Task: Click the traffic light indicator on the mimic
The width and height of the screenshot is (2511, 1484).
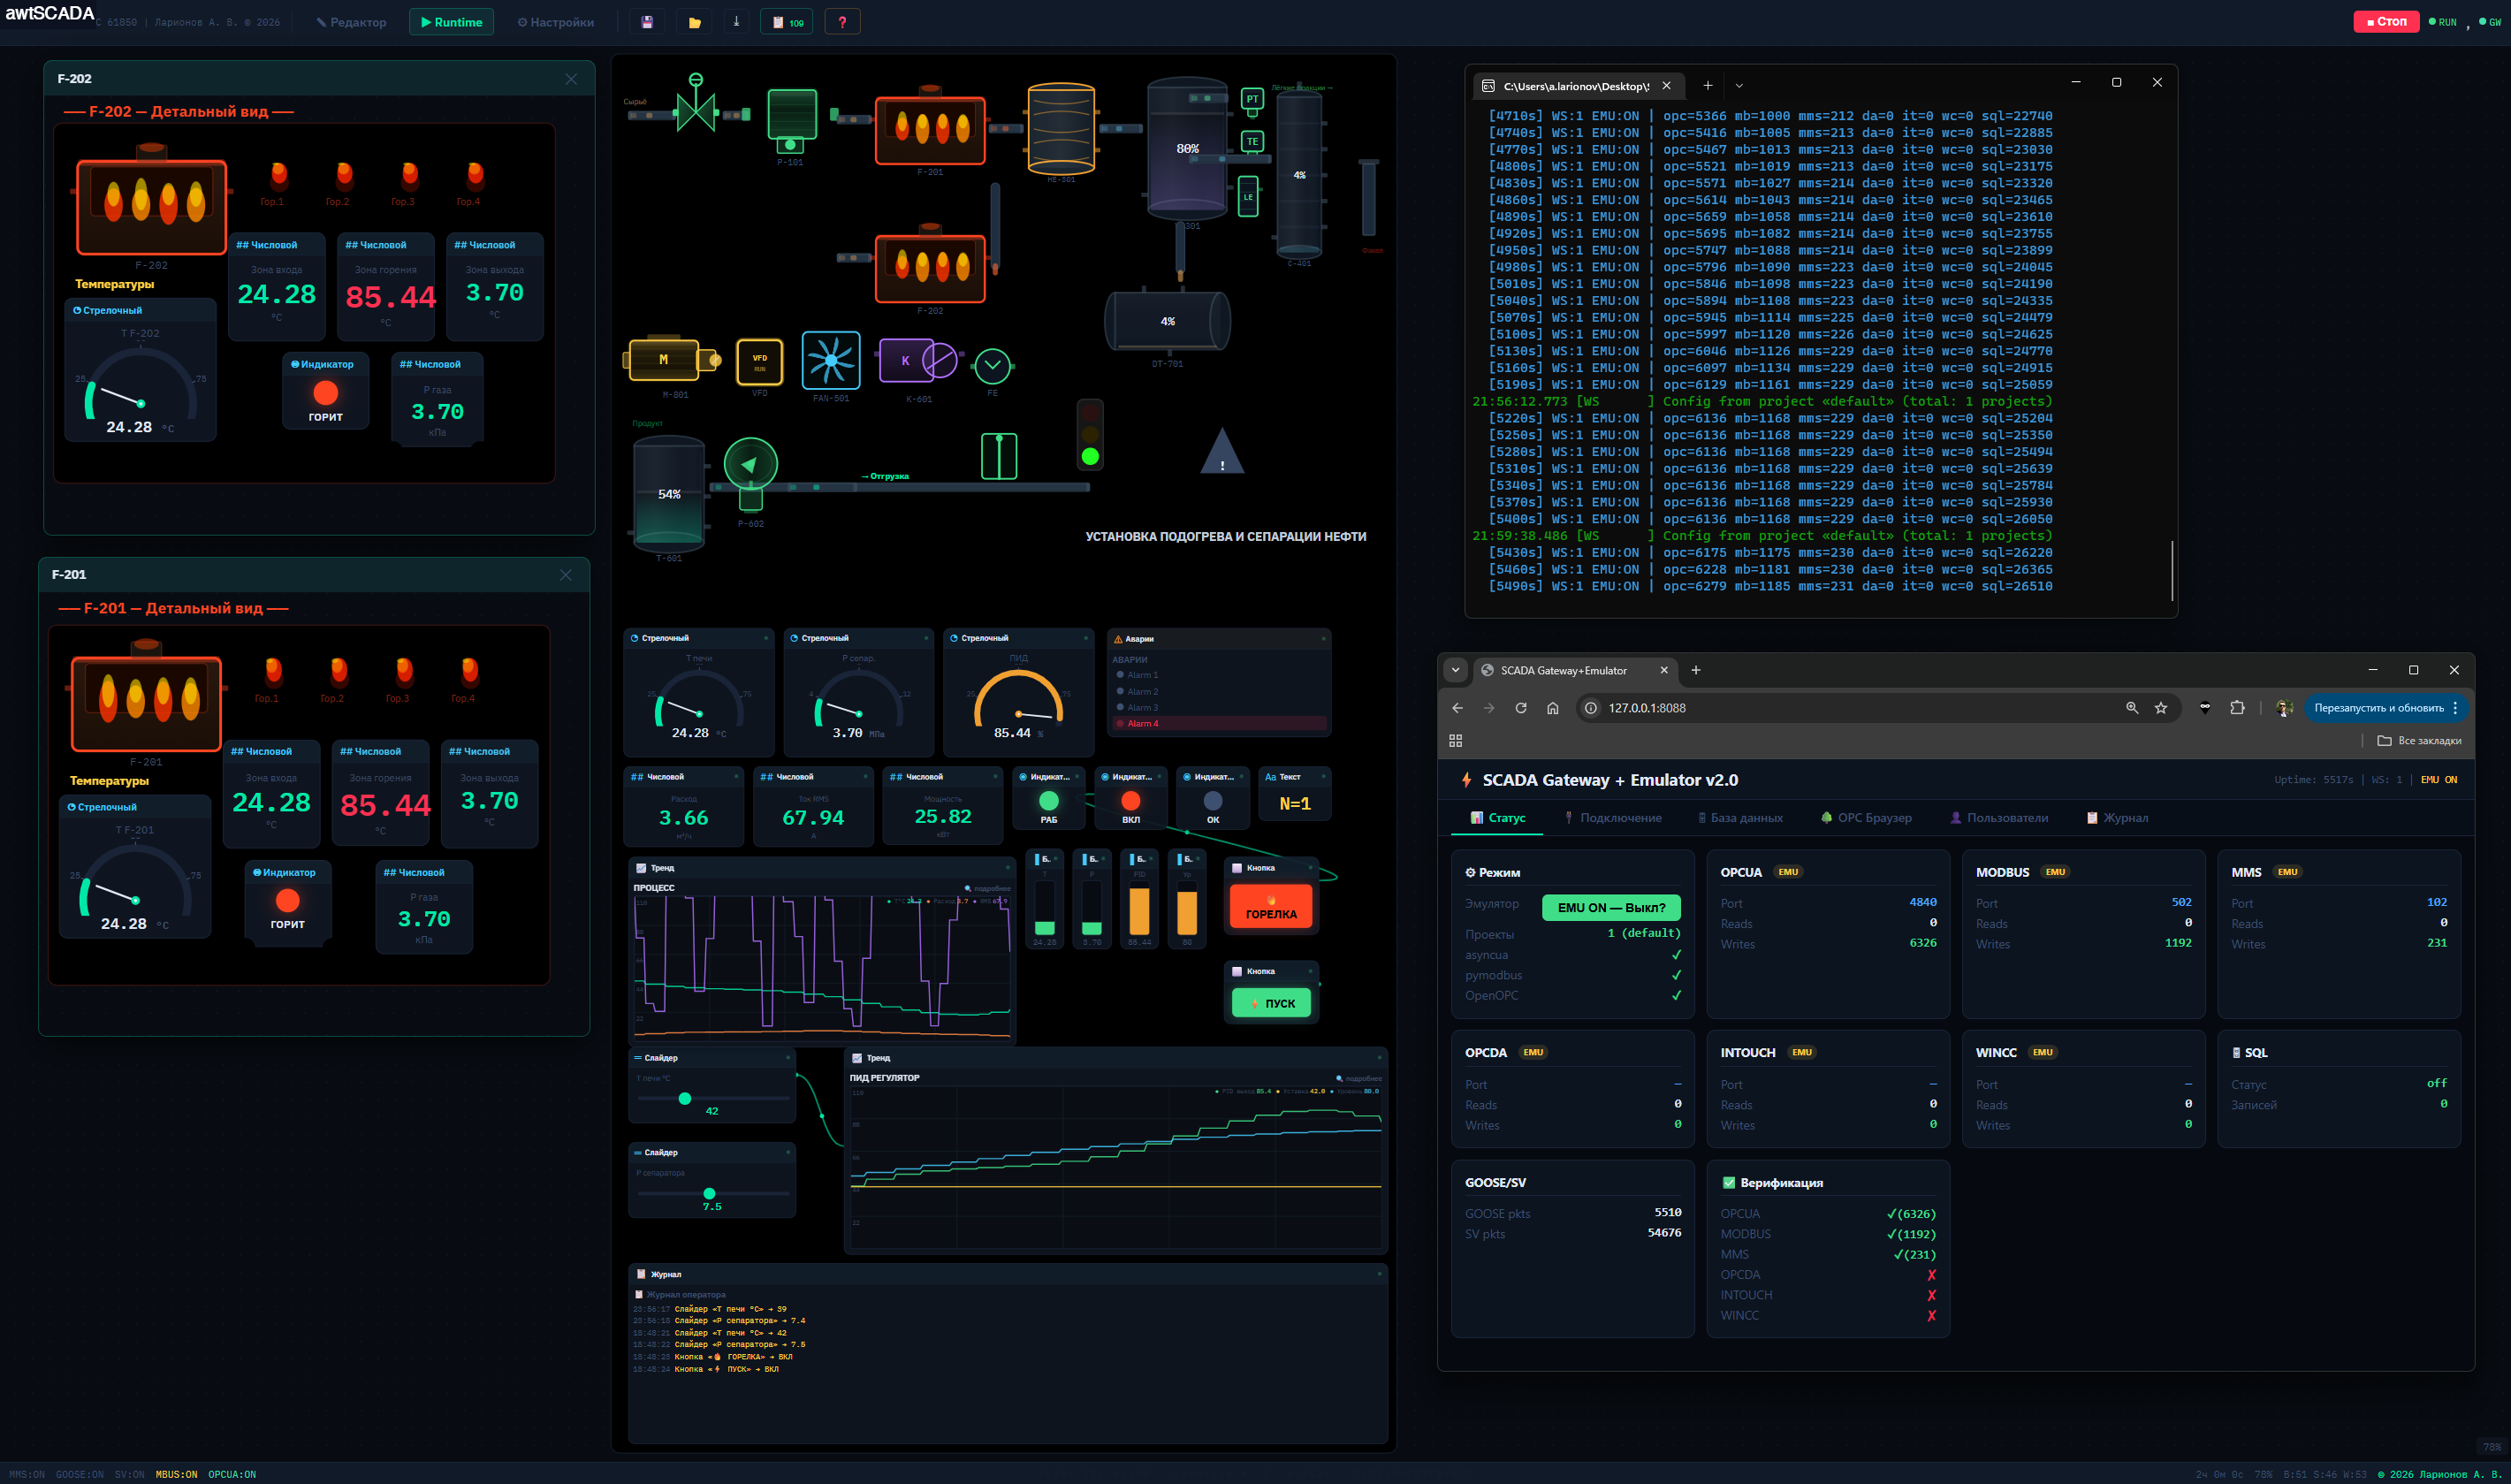Action: 1090,433
